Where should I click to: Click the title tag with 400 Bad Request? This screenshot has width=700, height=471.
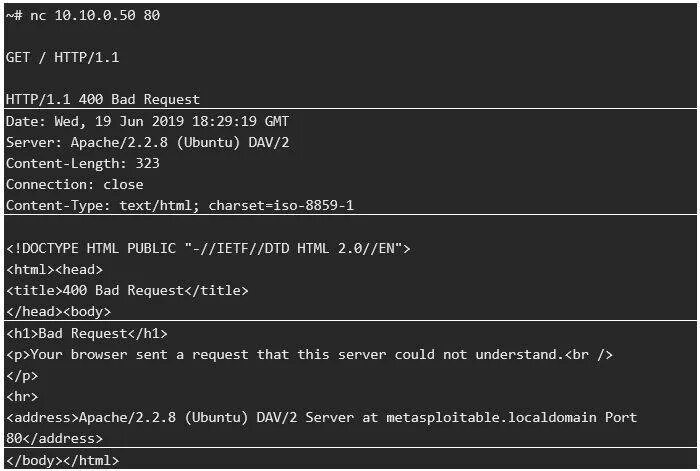click(x=127, y=290)
